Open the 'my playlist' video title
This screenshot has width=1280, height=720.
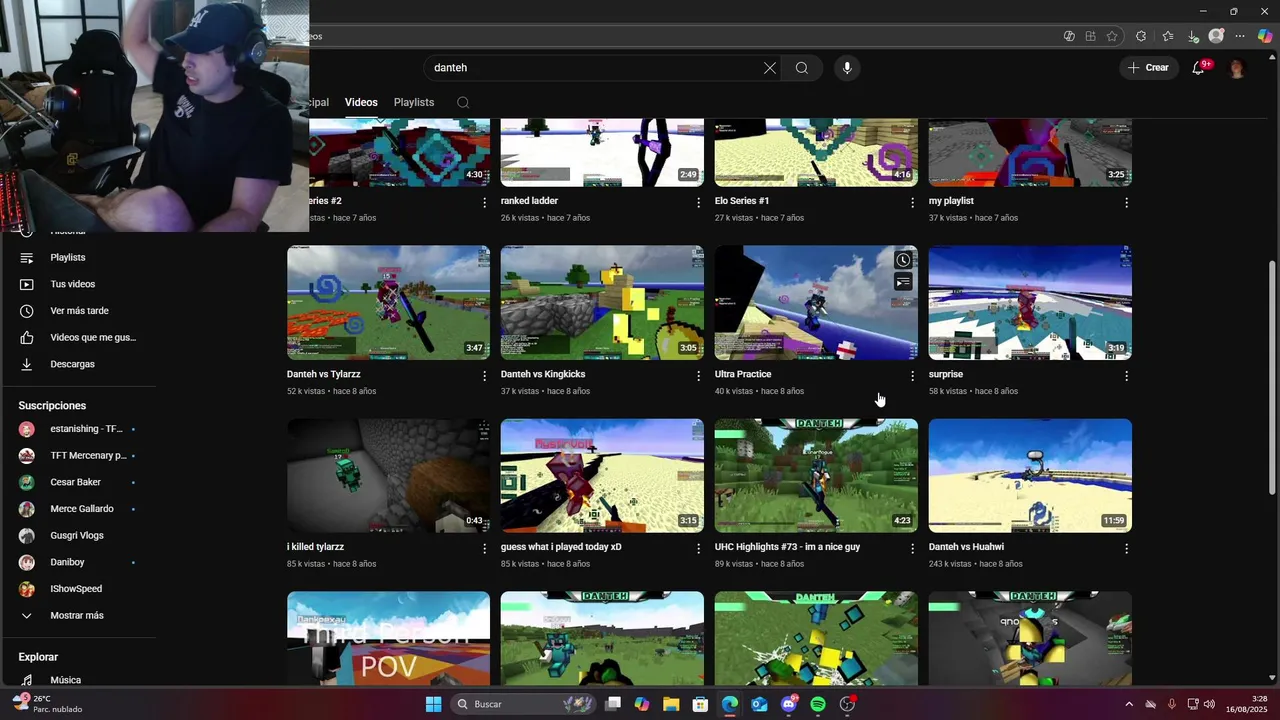951,201
